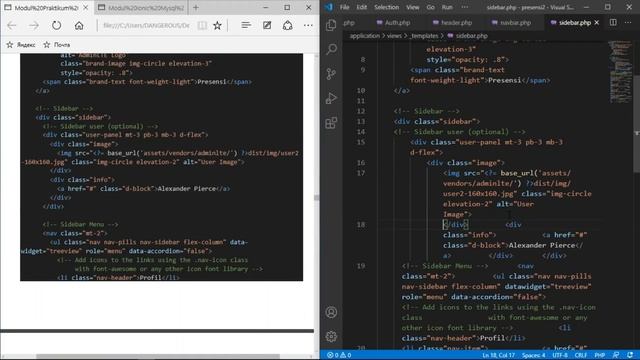Image resolution: width=640 pixels, height=360 pixels.
Task: Close the first Edge tab Modul Praktikum
Action: click(x=85, y=7)
